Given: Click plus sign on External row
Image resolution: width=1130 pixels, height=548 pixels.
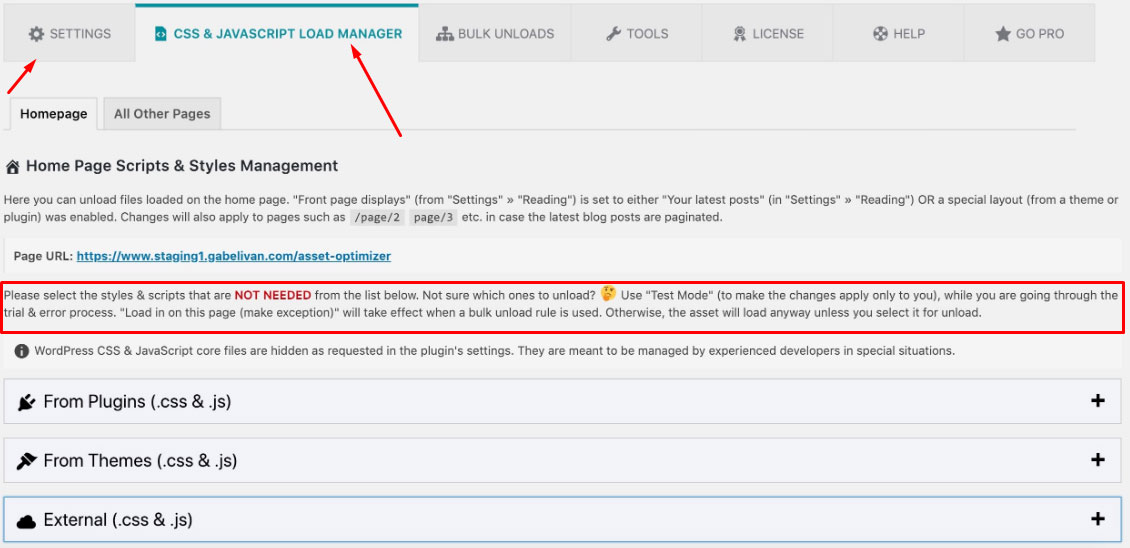Looking at the screenshot, I should pos(1098,518).
